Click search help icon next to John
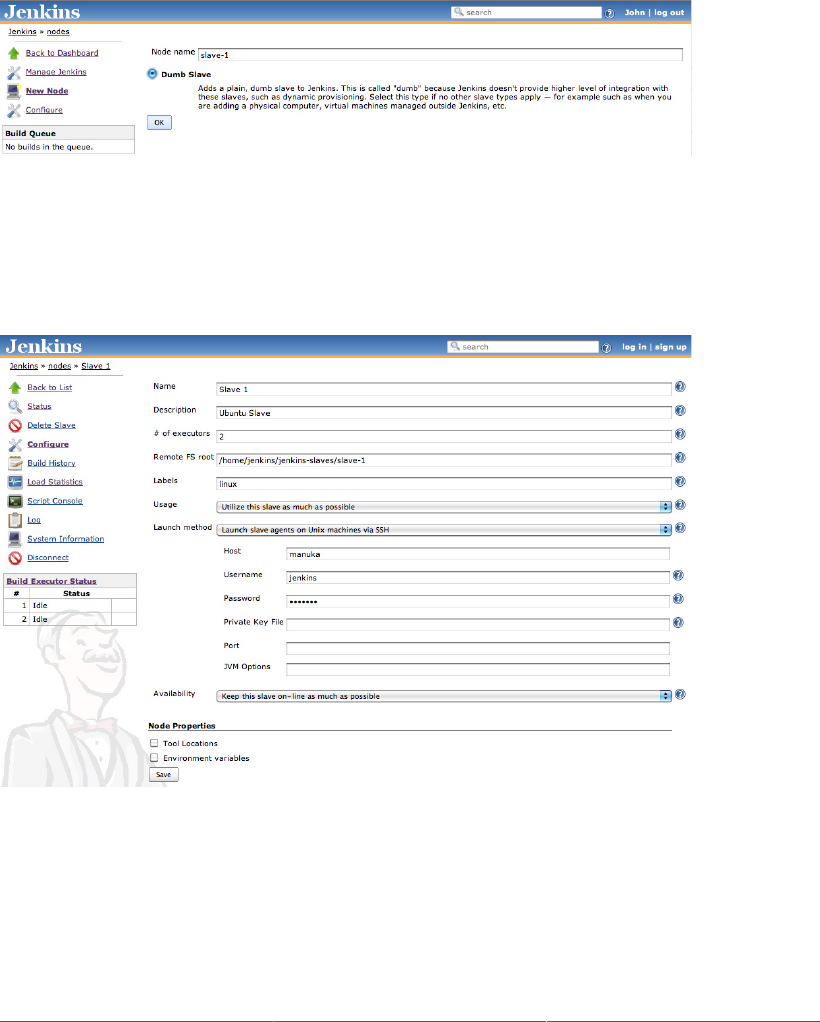The height and width of the screenshot is (1022, 820). click(x=609, y=13)
